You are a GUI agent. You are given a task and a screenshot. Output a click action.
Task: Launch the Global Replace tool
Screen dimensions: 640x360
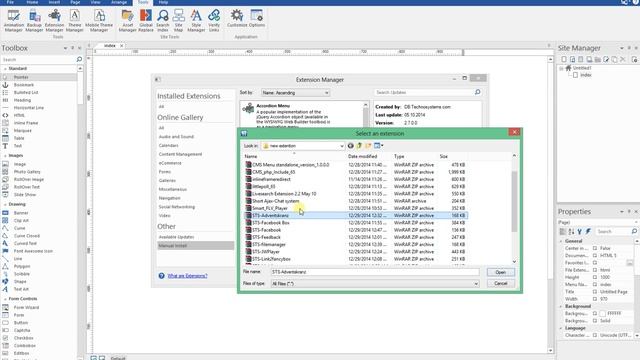pos(146,20)
